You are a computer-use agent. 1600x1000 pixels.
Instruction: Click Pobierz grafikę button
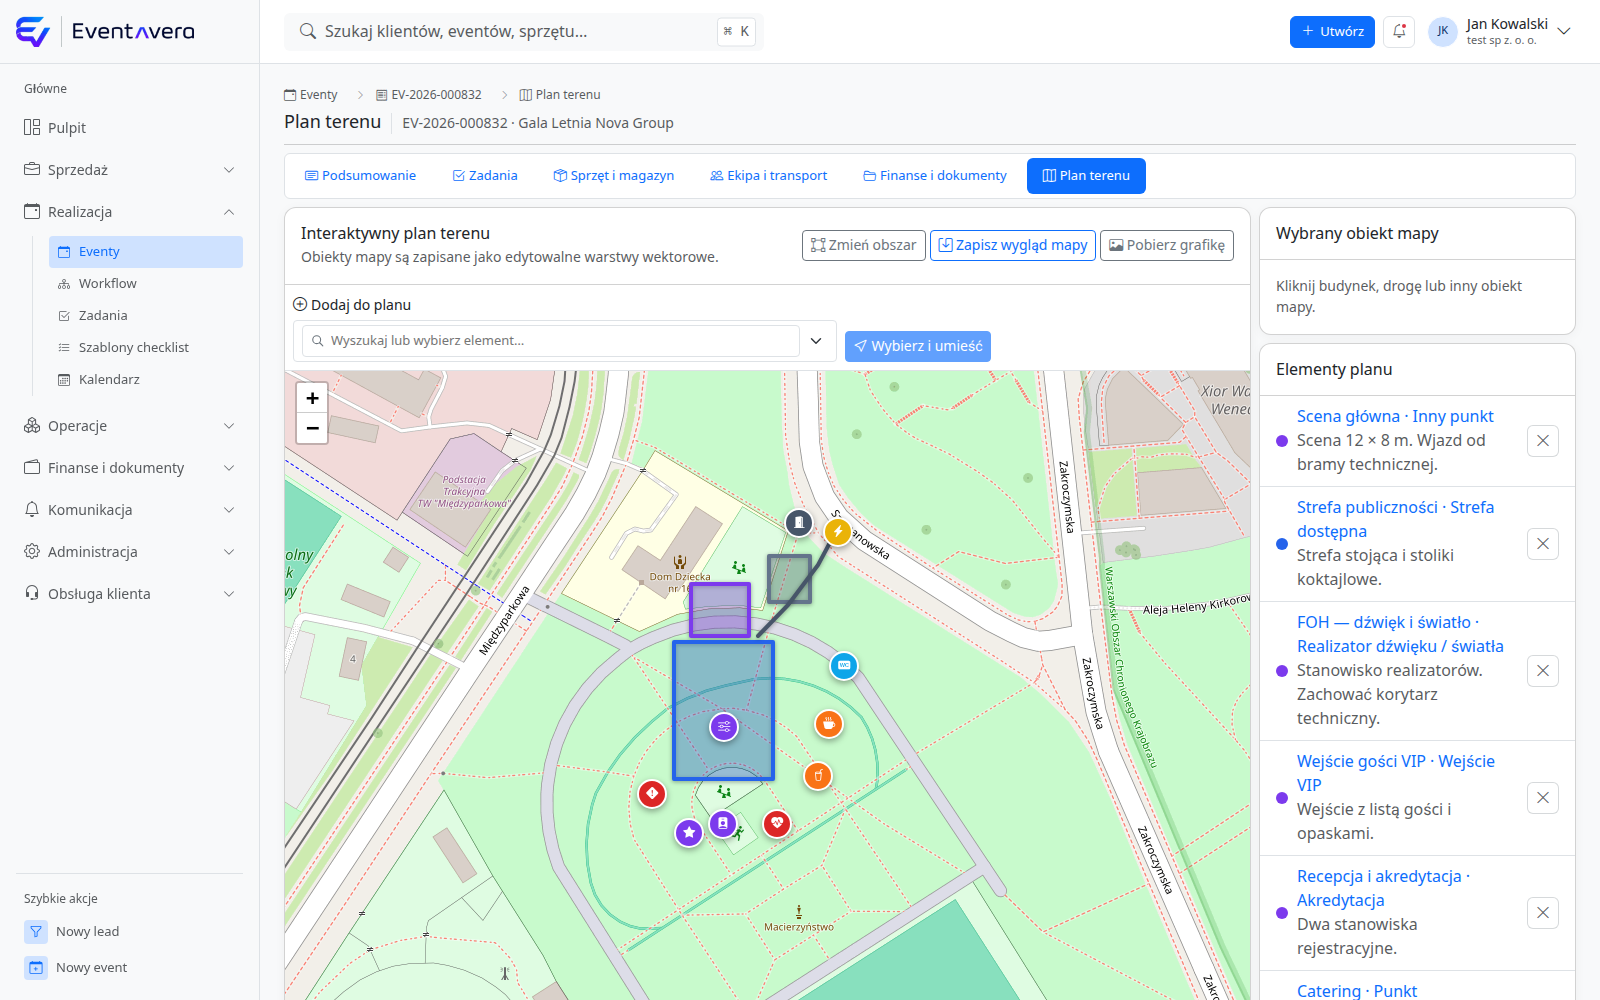1167,245
